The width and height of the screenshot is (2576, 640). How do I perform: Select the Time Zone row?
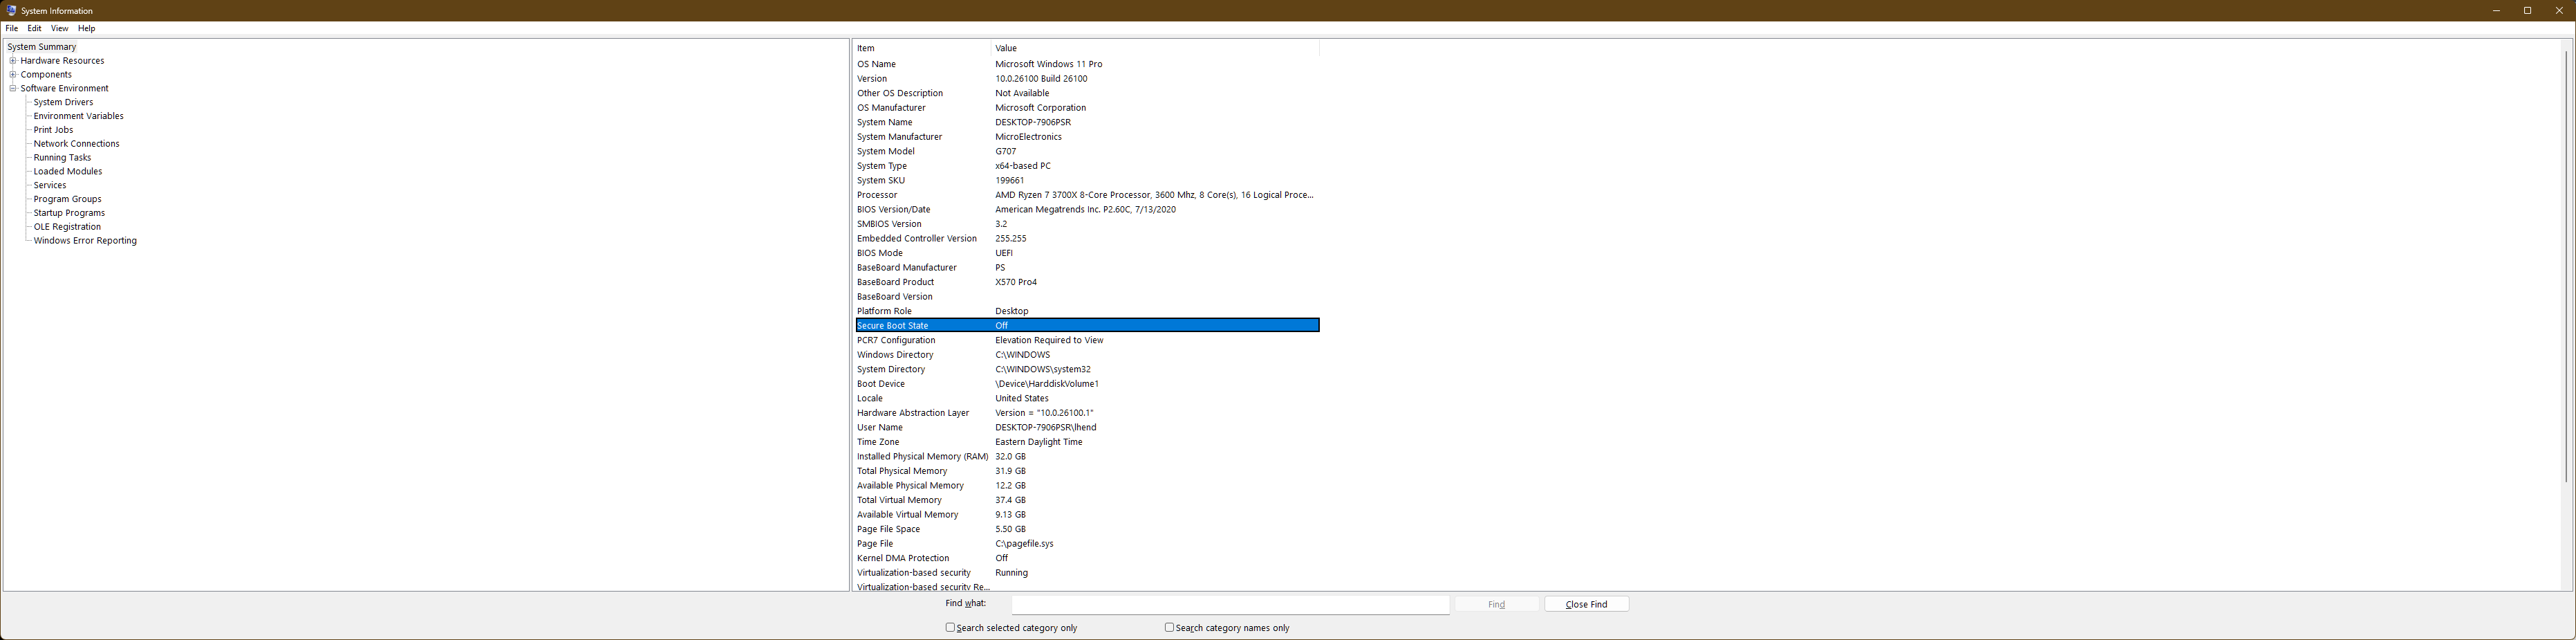1087,442
